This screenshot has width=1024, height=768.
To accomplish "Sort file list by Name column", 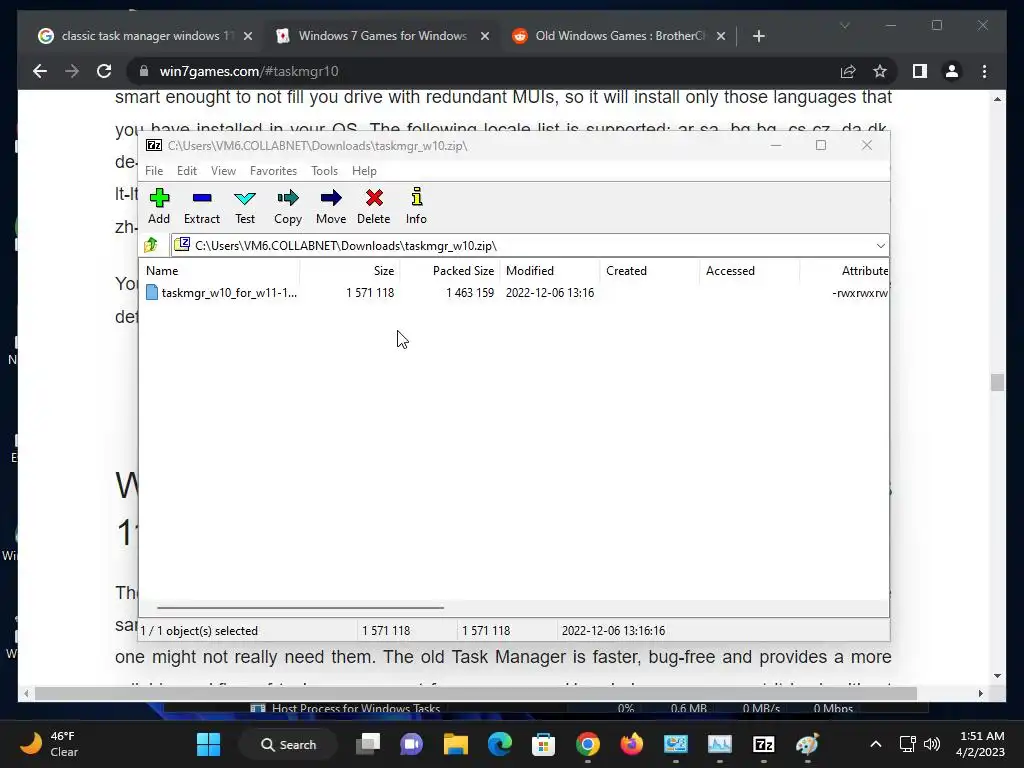I will tap(220, 270).
